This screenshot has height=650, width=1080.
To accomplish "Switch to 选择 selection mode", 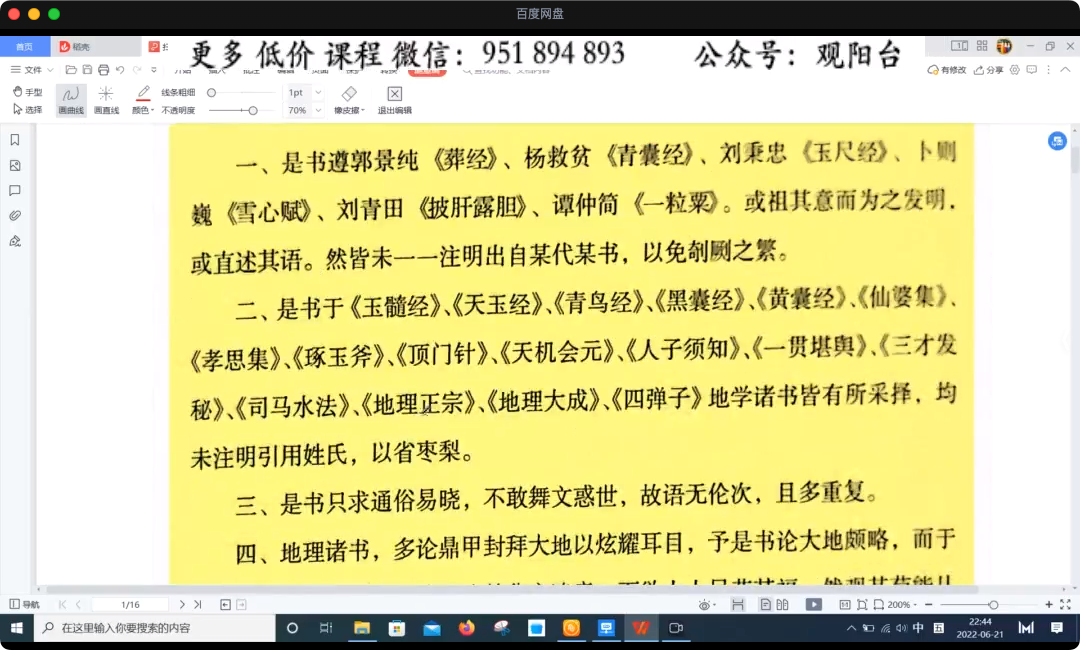I will click(27, 110).
